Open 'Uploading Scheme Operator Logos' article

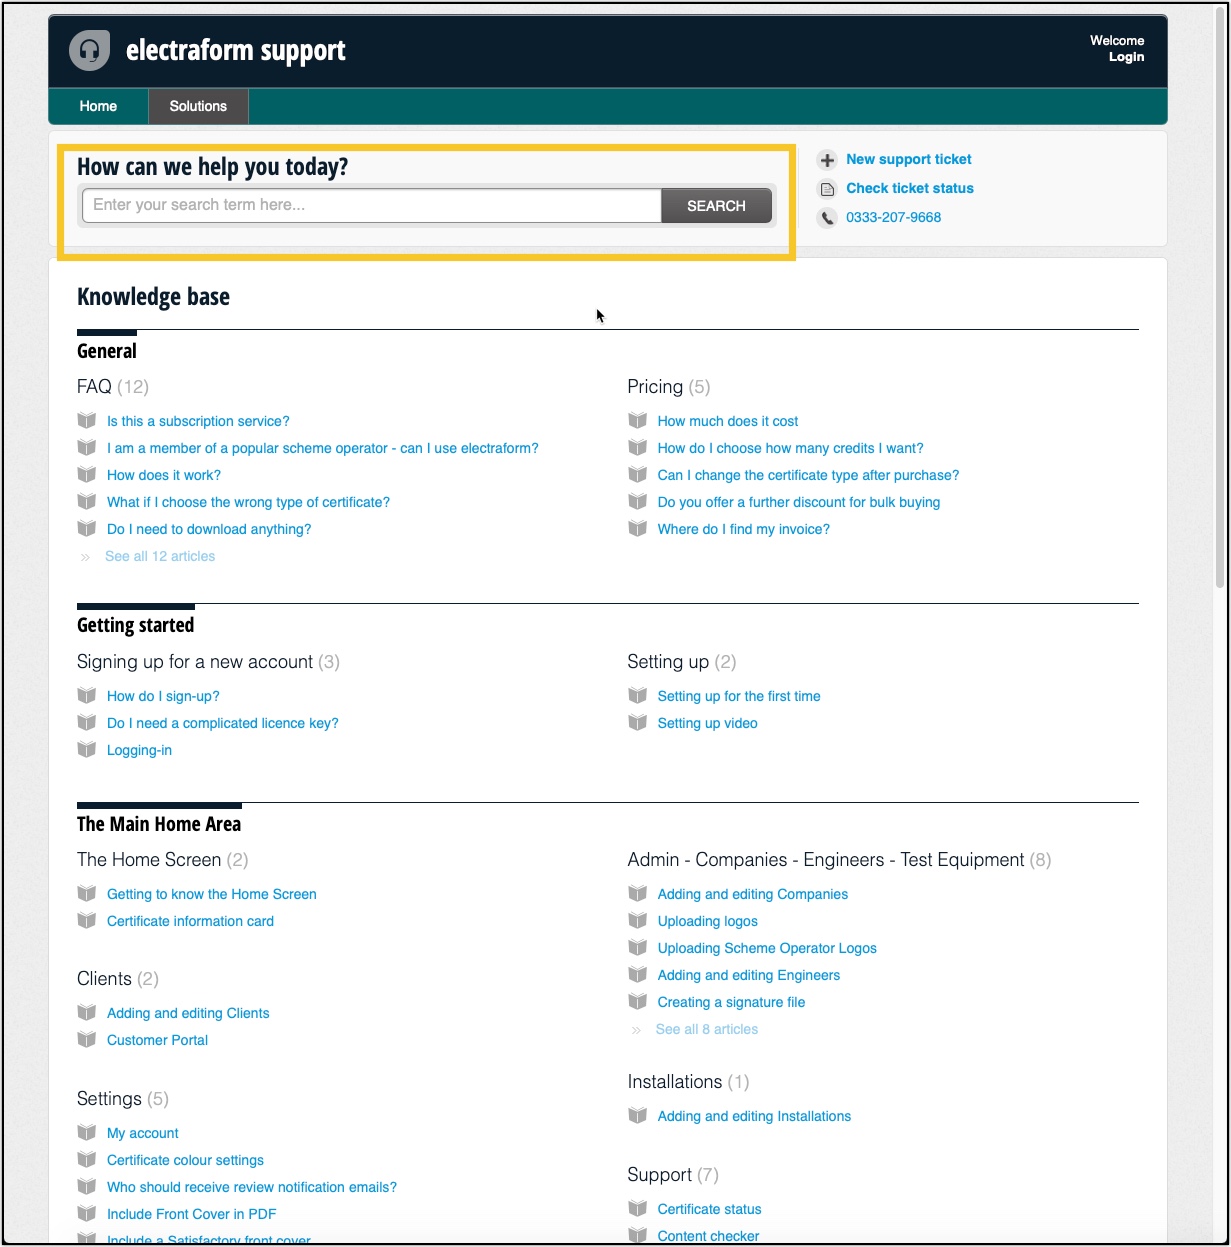point(767,948)
